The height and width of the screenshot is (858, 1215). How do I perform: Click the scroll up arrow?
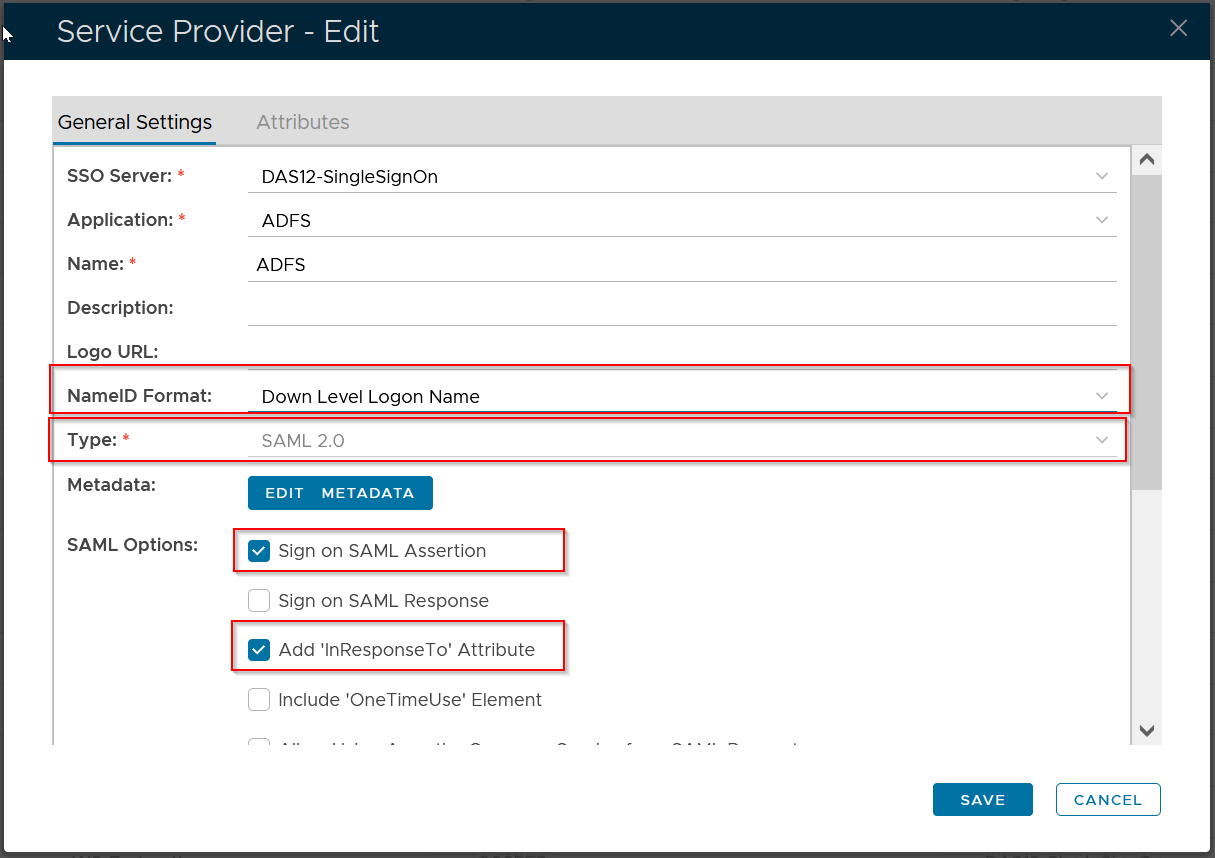[1147, 160]
